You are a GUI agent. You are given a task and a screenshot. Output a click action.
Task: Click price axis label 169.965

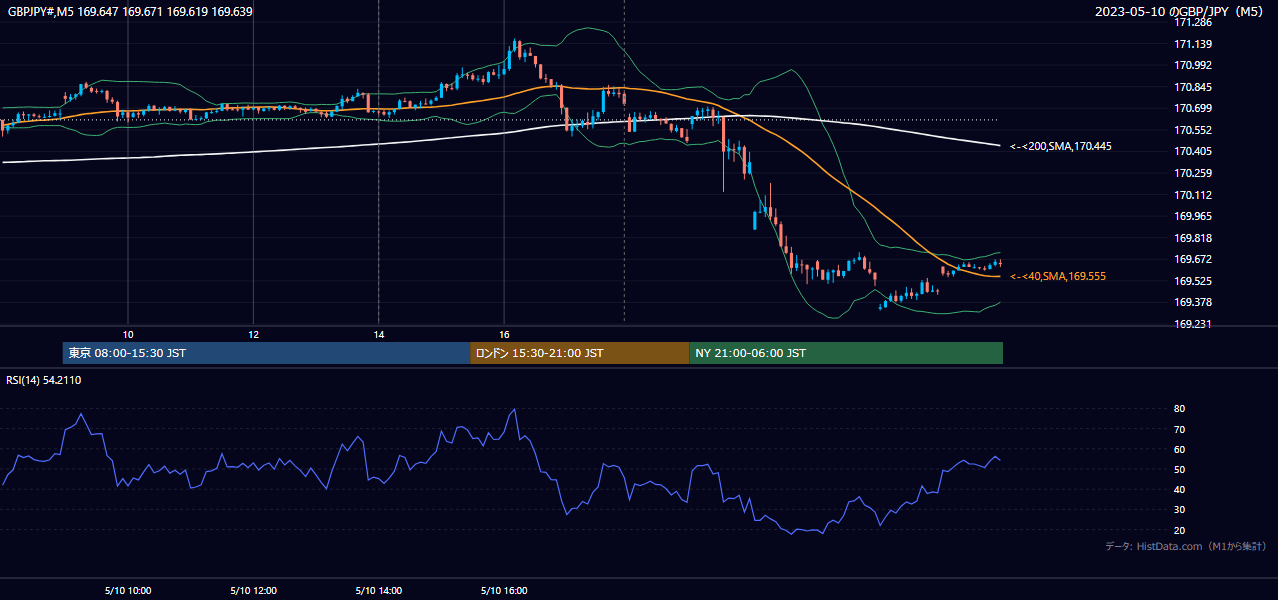tap(1193, 216)
